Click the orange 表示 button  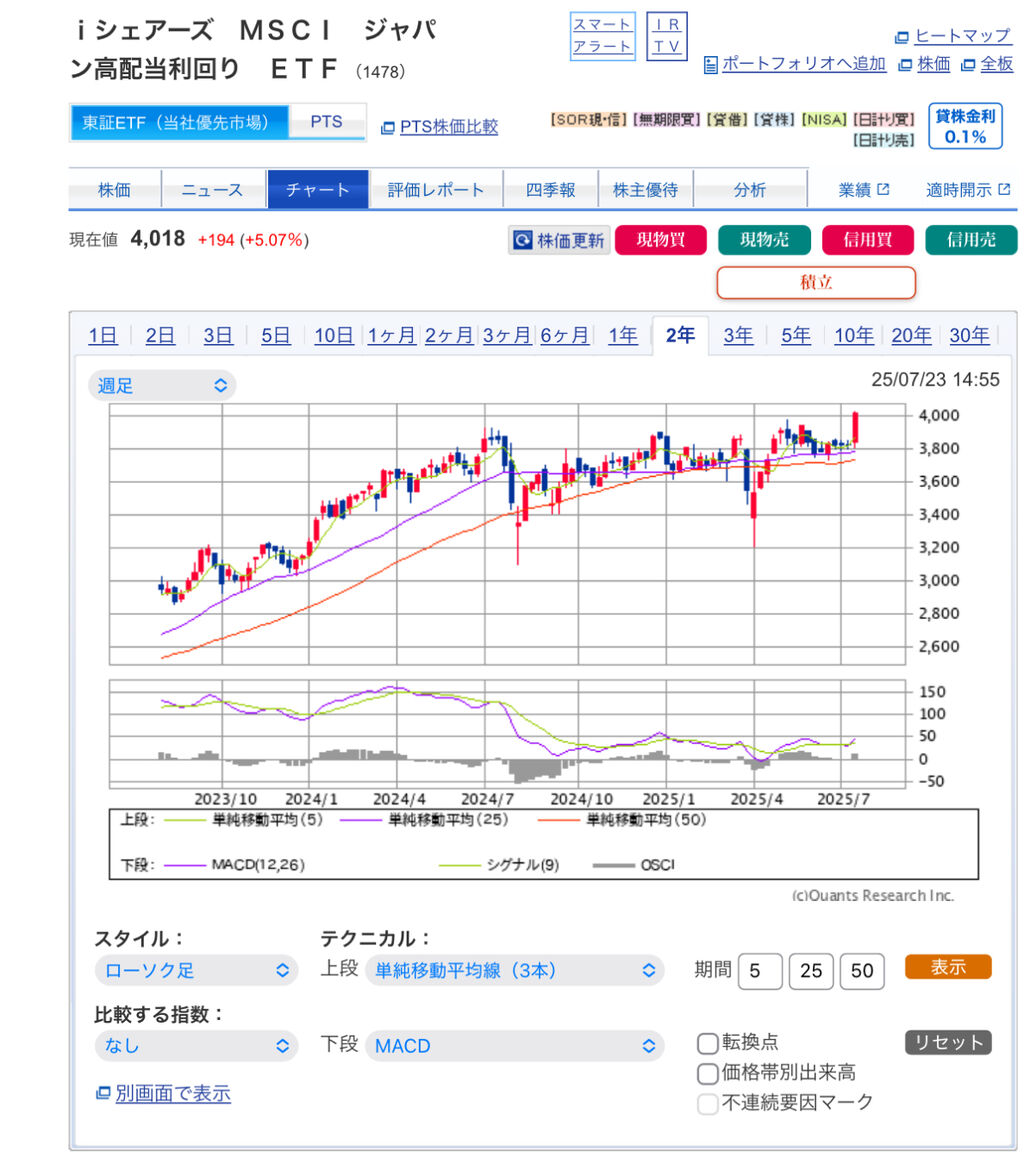click(948, 967)
